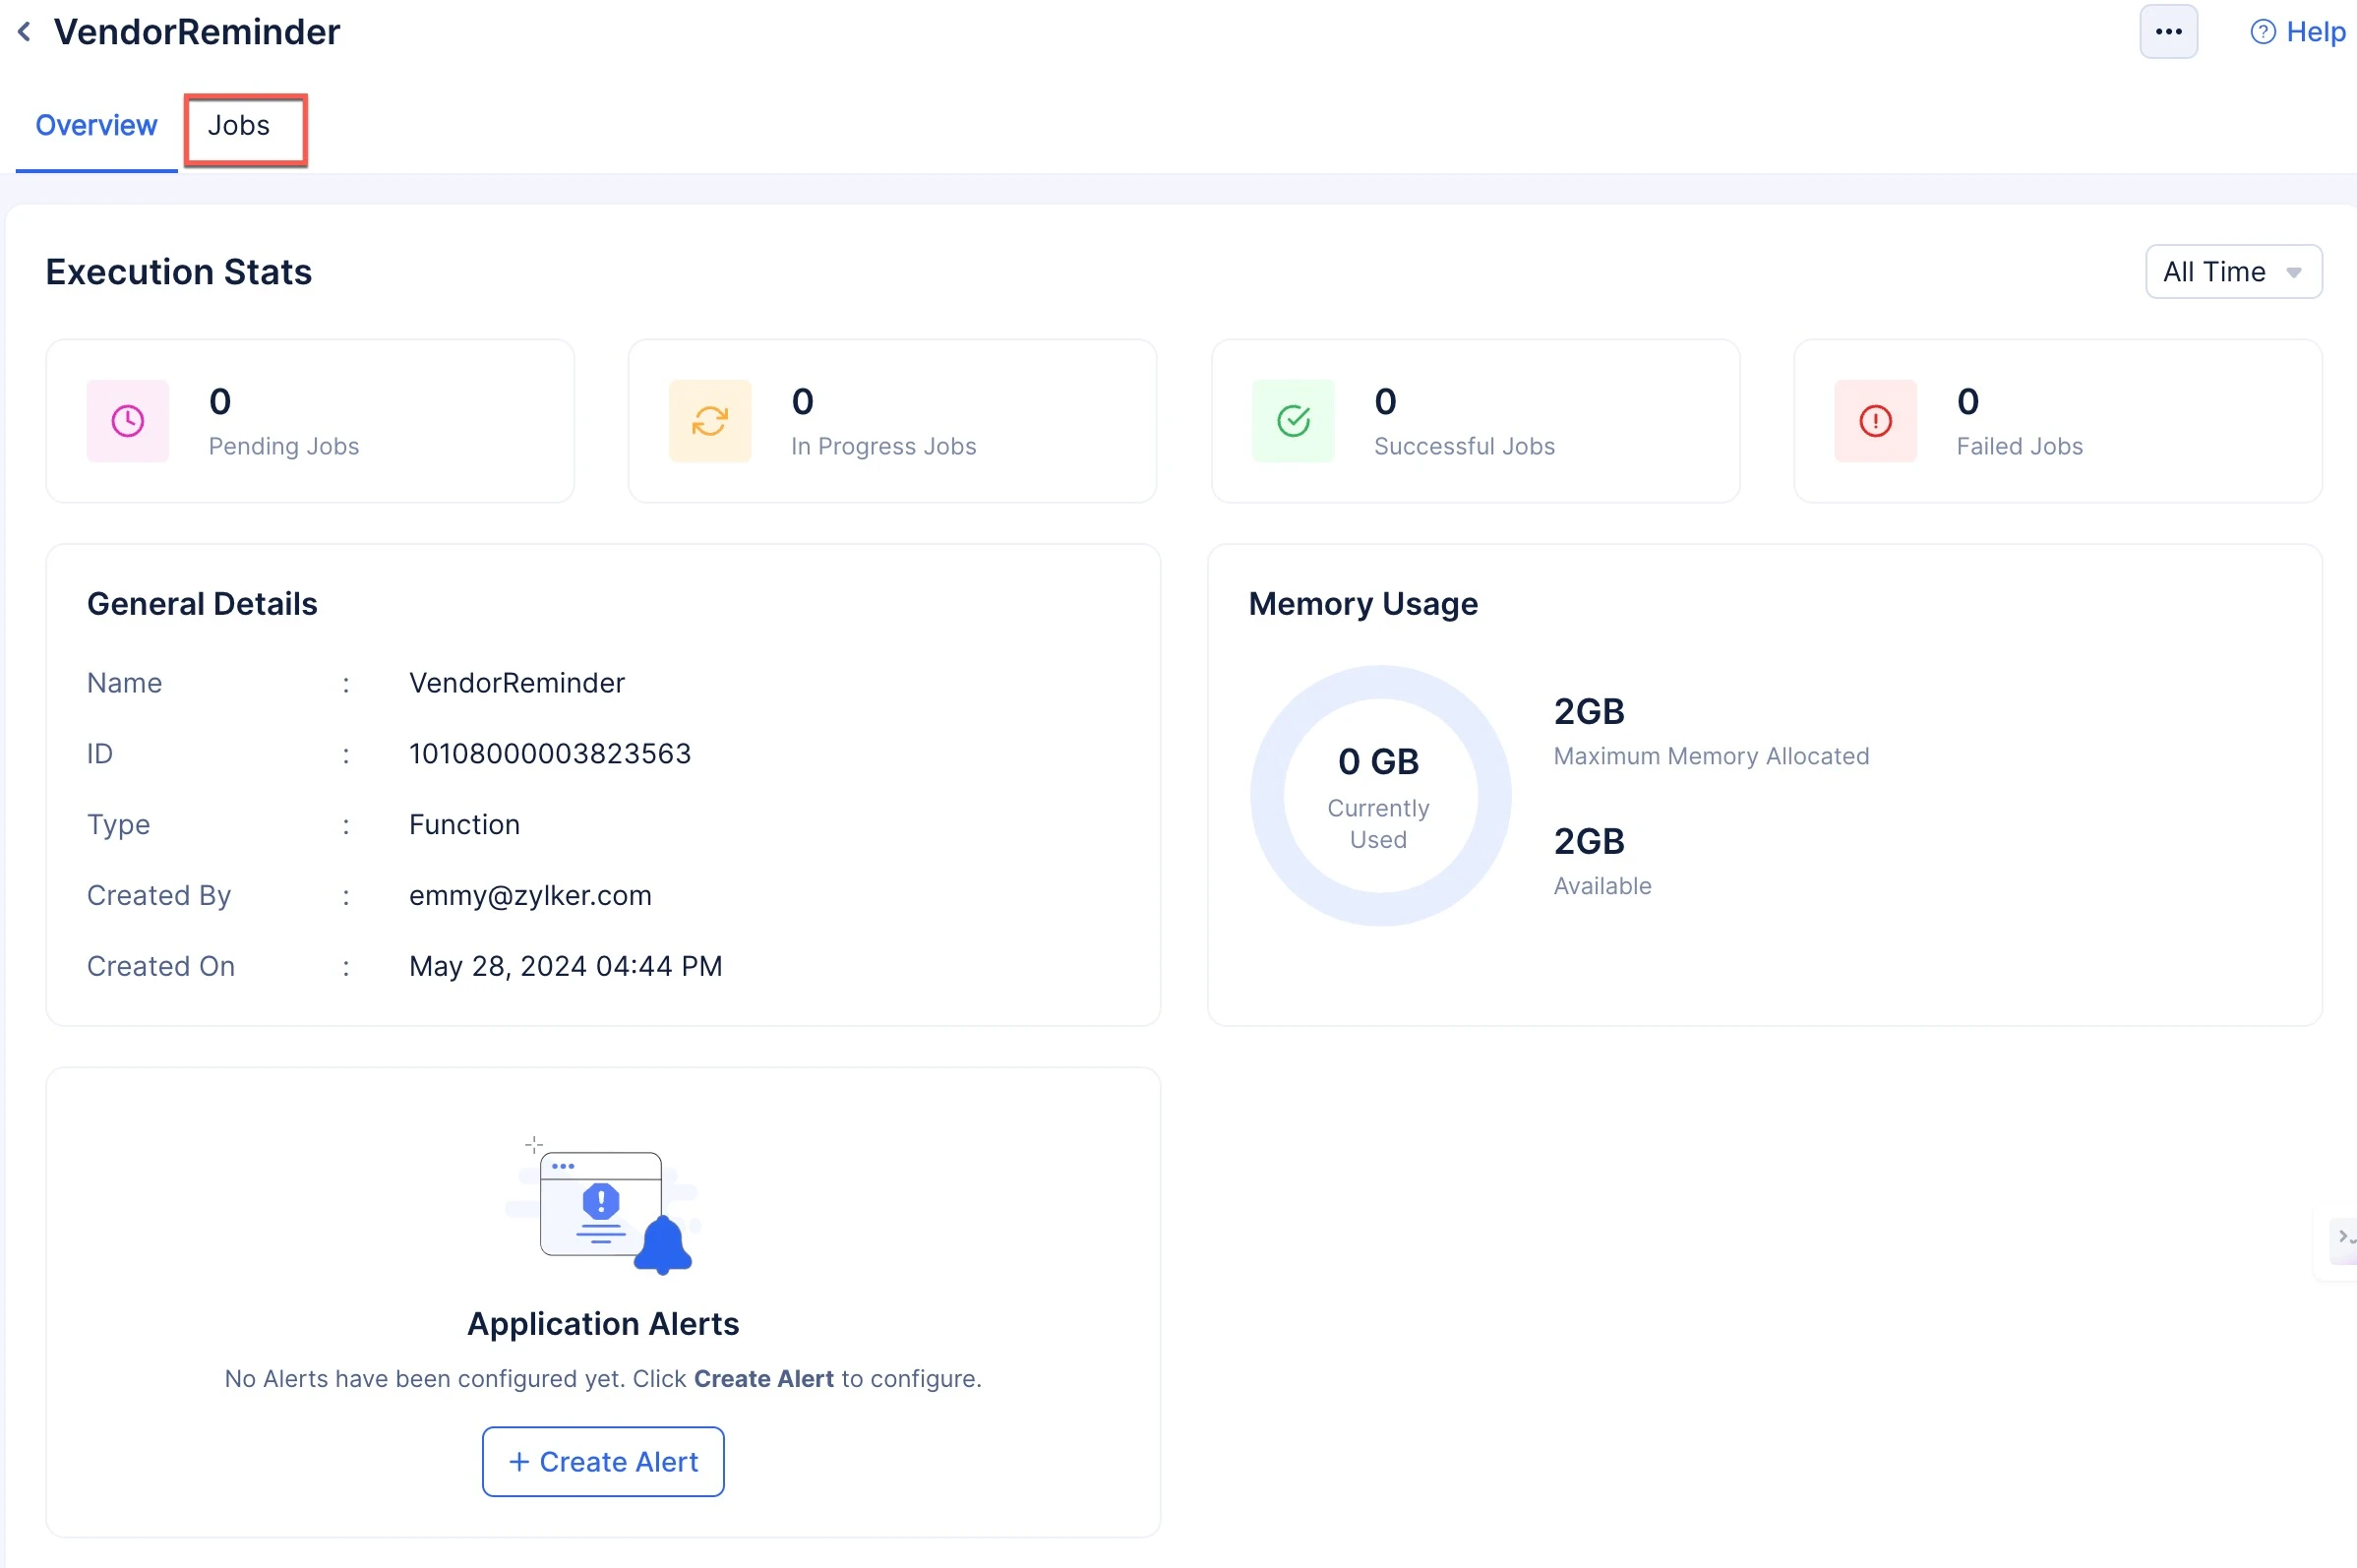Click the arrow in All Time selector
The width and height of the screenshot is (2357, 1568).
[x=2294, y=273]
